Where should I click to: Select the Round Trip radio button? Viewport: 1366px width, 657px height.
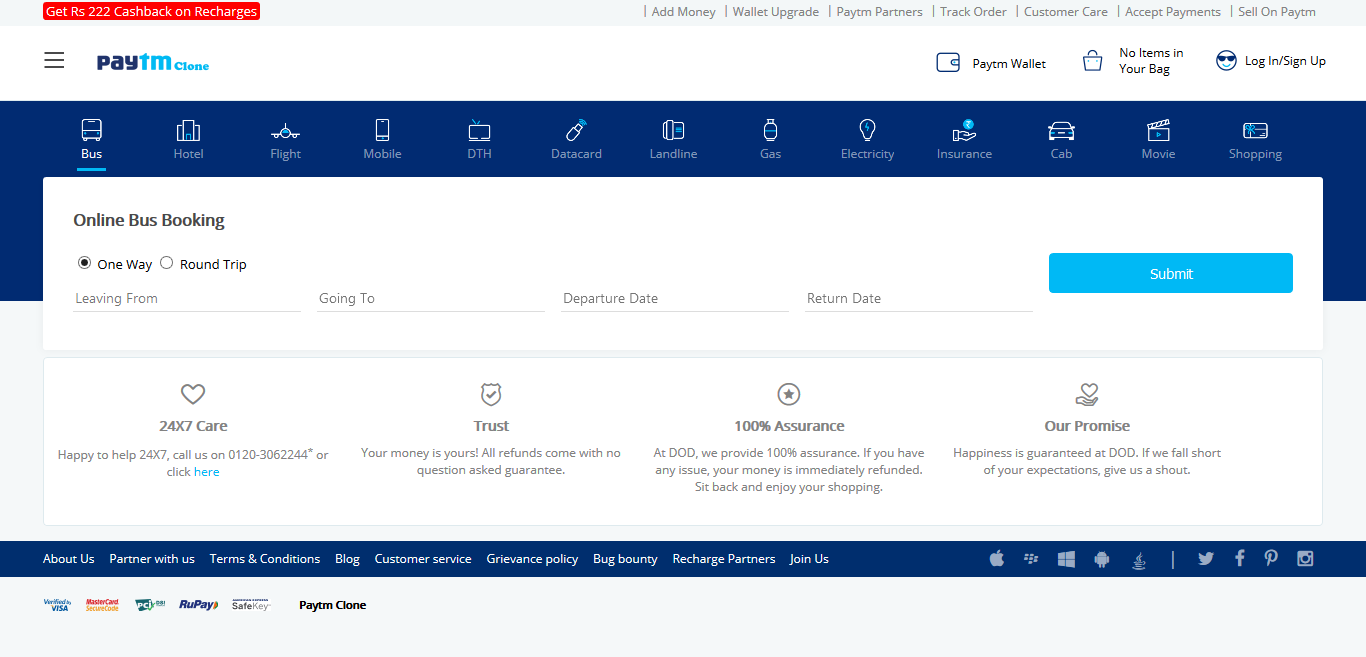point(167,263)
